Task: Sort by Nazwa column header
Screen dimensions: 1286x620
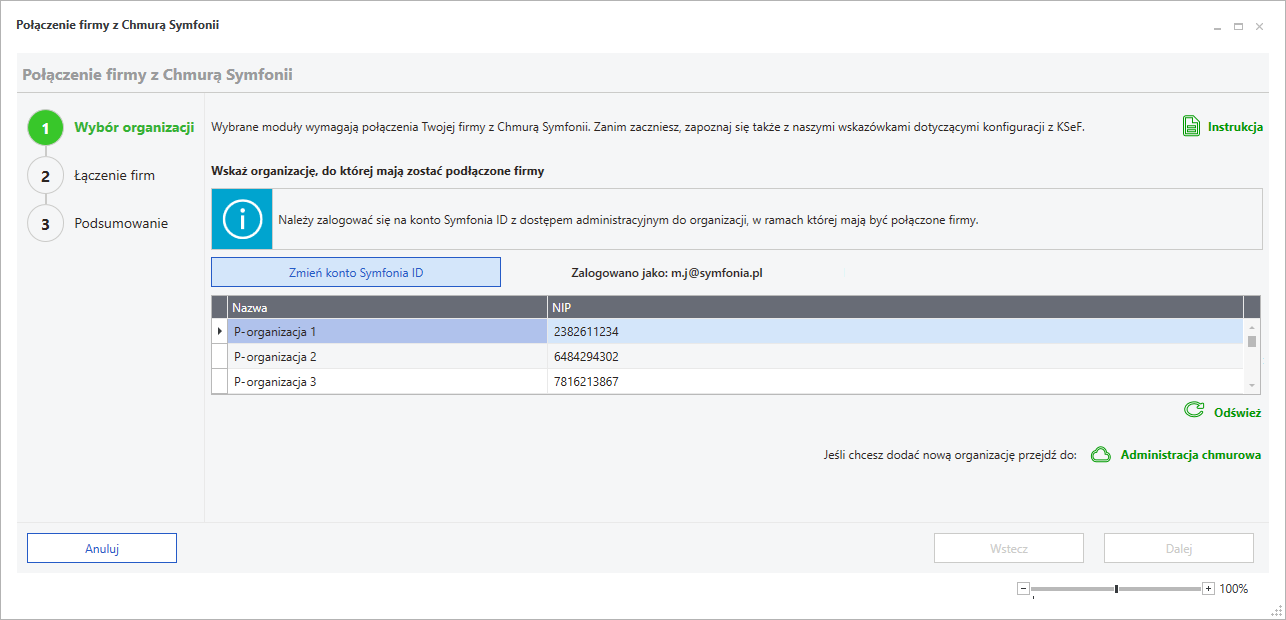Action: [x=387, y=307]
